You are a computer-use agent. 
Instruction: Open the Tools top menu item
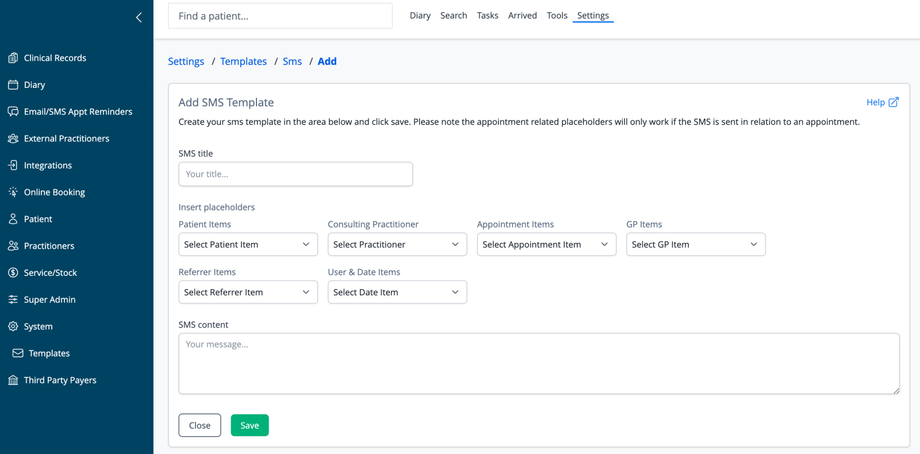coord(557,16)
